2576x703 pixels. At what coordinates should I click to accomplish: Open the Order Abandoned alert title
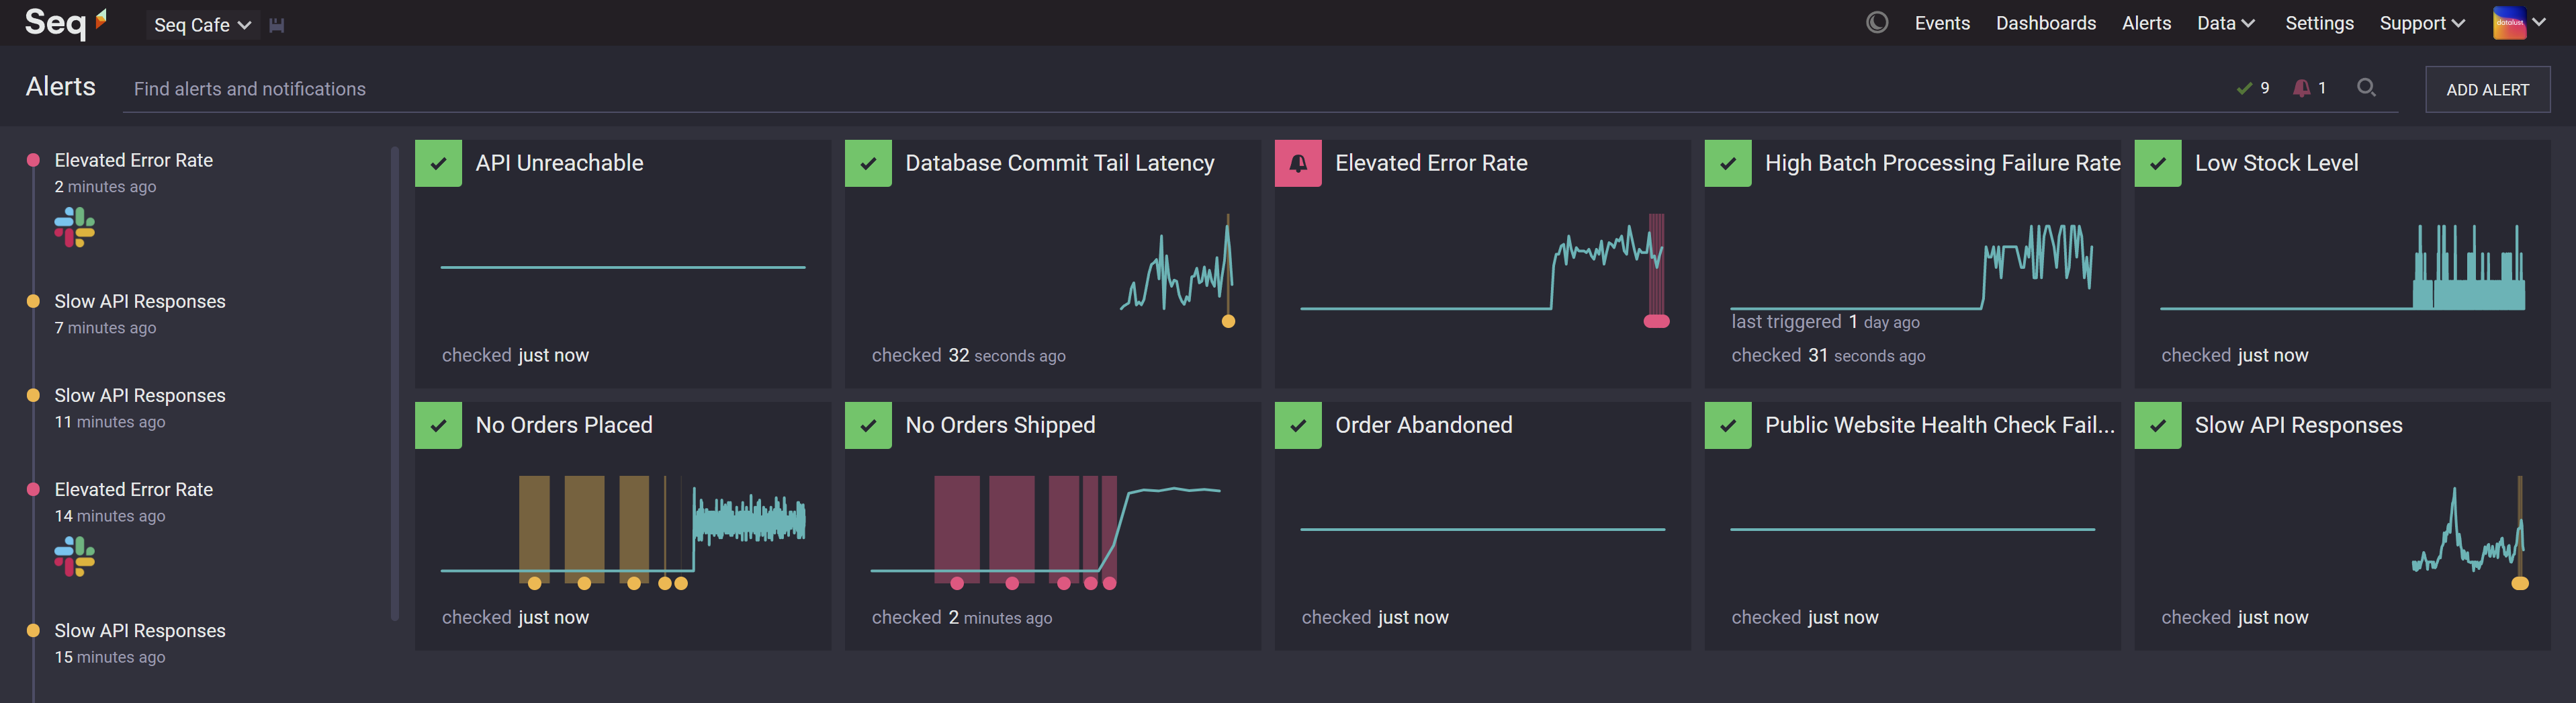coord(1423,425)
